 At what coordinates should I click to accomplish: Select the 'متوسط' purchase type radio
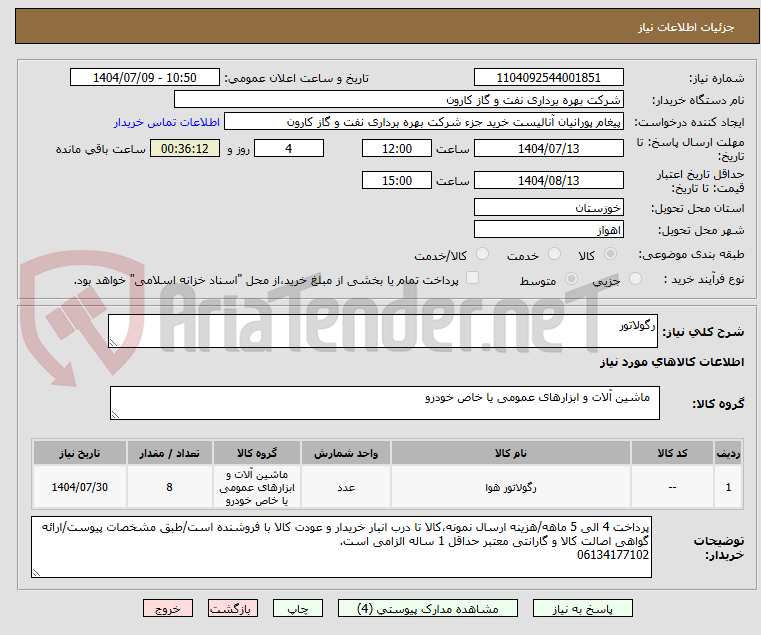(572, 279)
